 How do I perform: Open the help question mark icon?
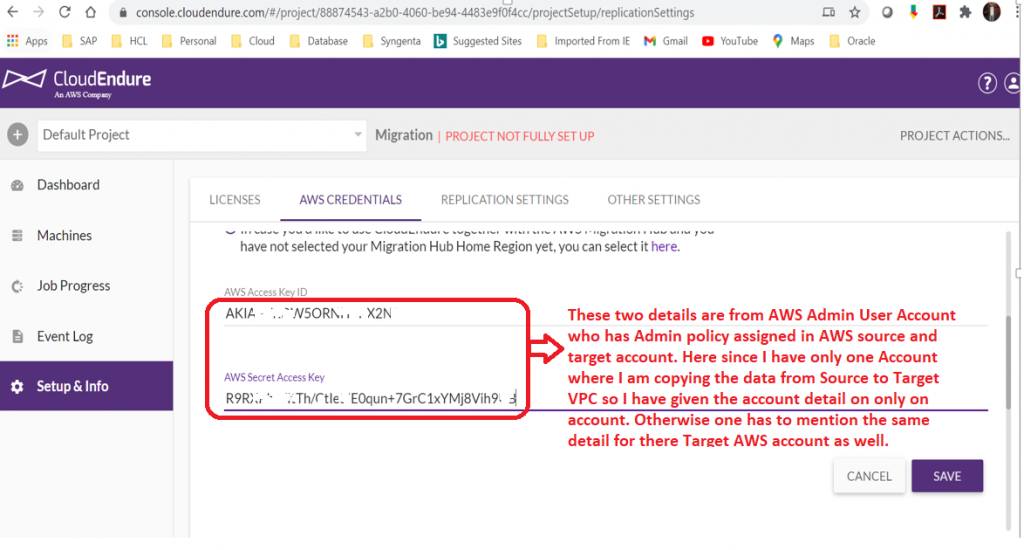coord(987,83)
